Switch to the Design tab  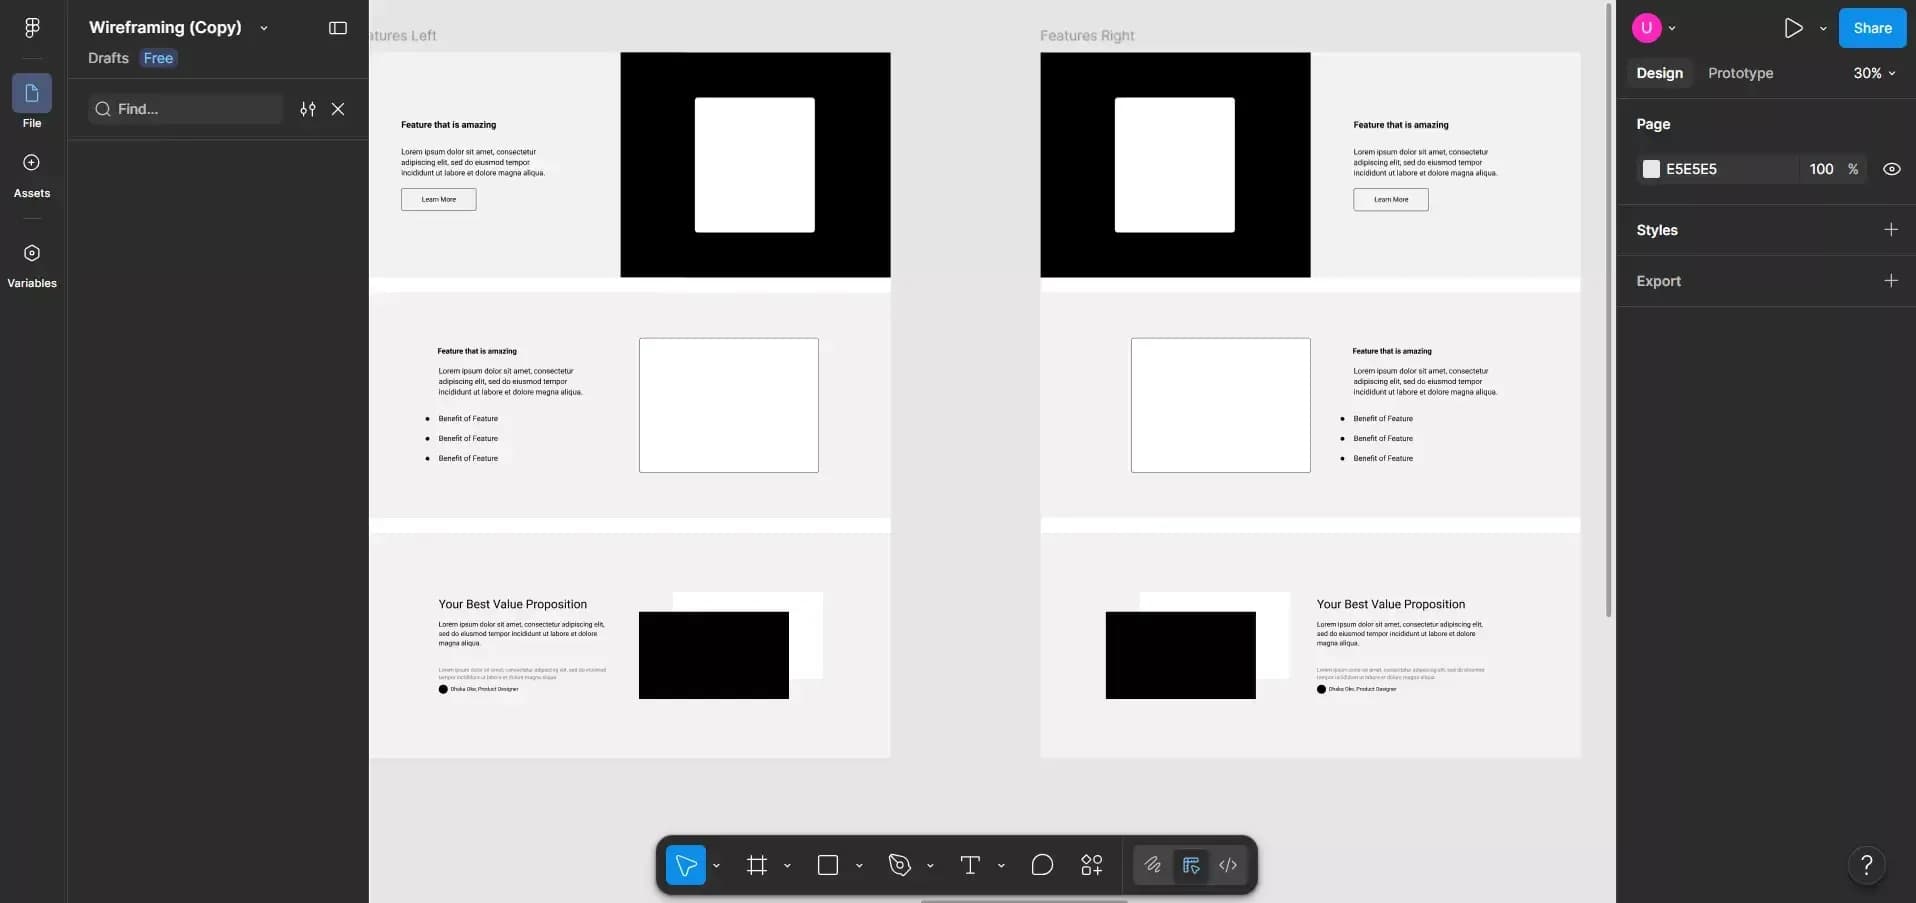pyautogui.click(x=1659, y=73)
